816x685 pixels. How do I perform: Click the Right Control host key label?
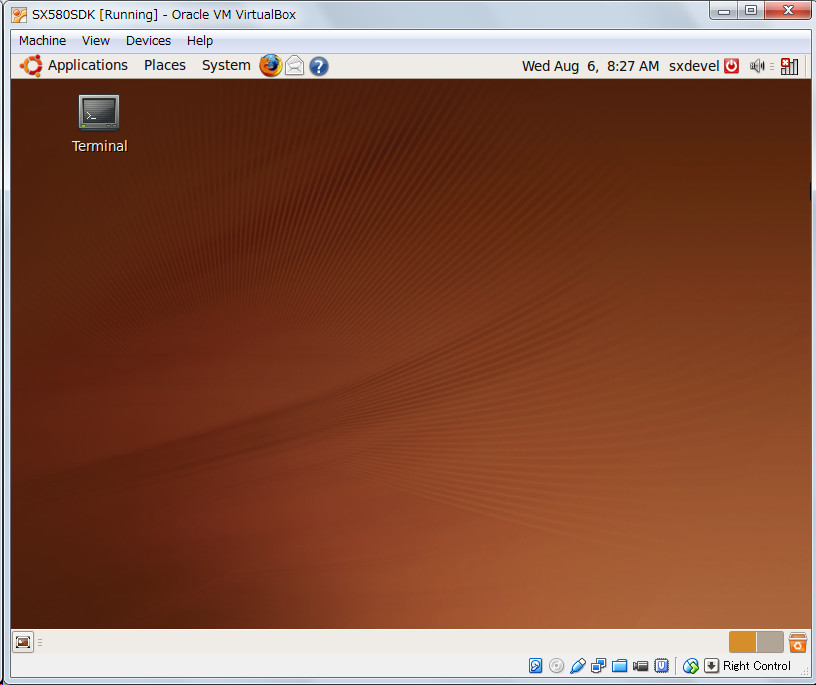click(757, 666)
